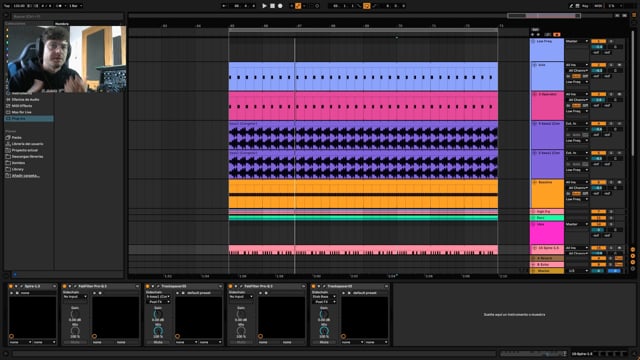Open Librería del usuario folder
This screenshot has height=360, width=640.
click(x=27, y=144)
